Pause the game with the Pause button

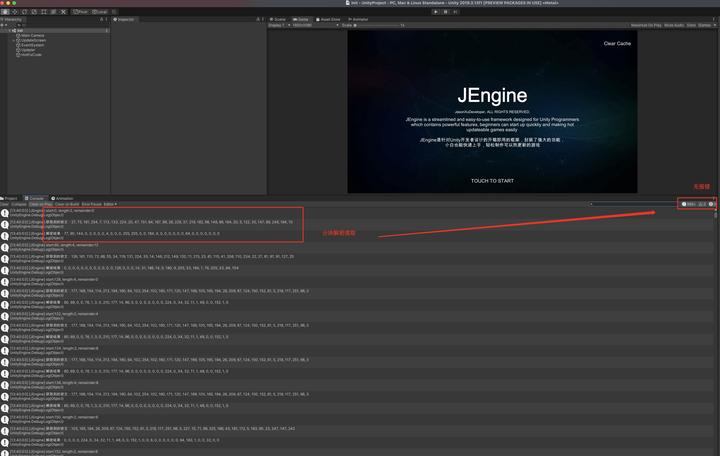(445, 11)
